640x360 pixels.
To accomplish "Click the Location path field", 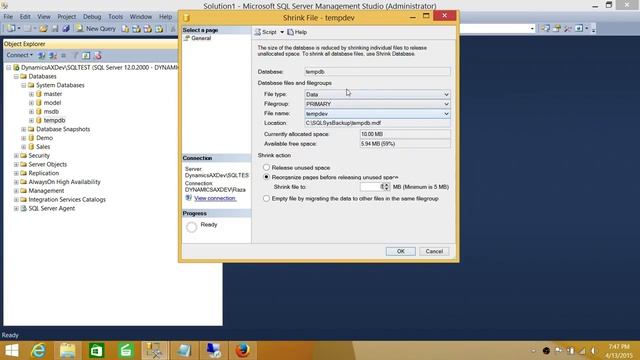I will pyautogui.click(x=377, y=123).
